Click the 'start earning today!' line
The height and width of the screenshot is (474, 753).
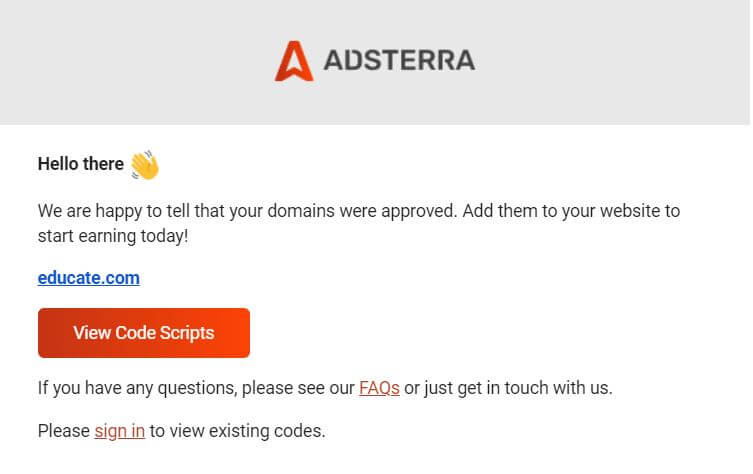[112, 238]
